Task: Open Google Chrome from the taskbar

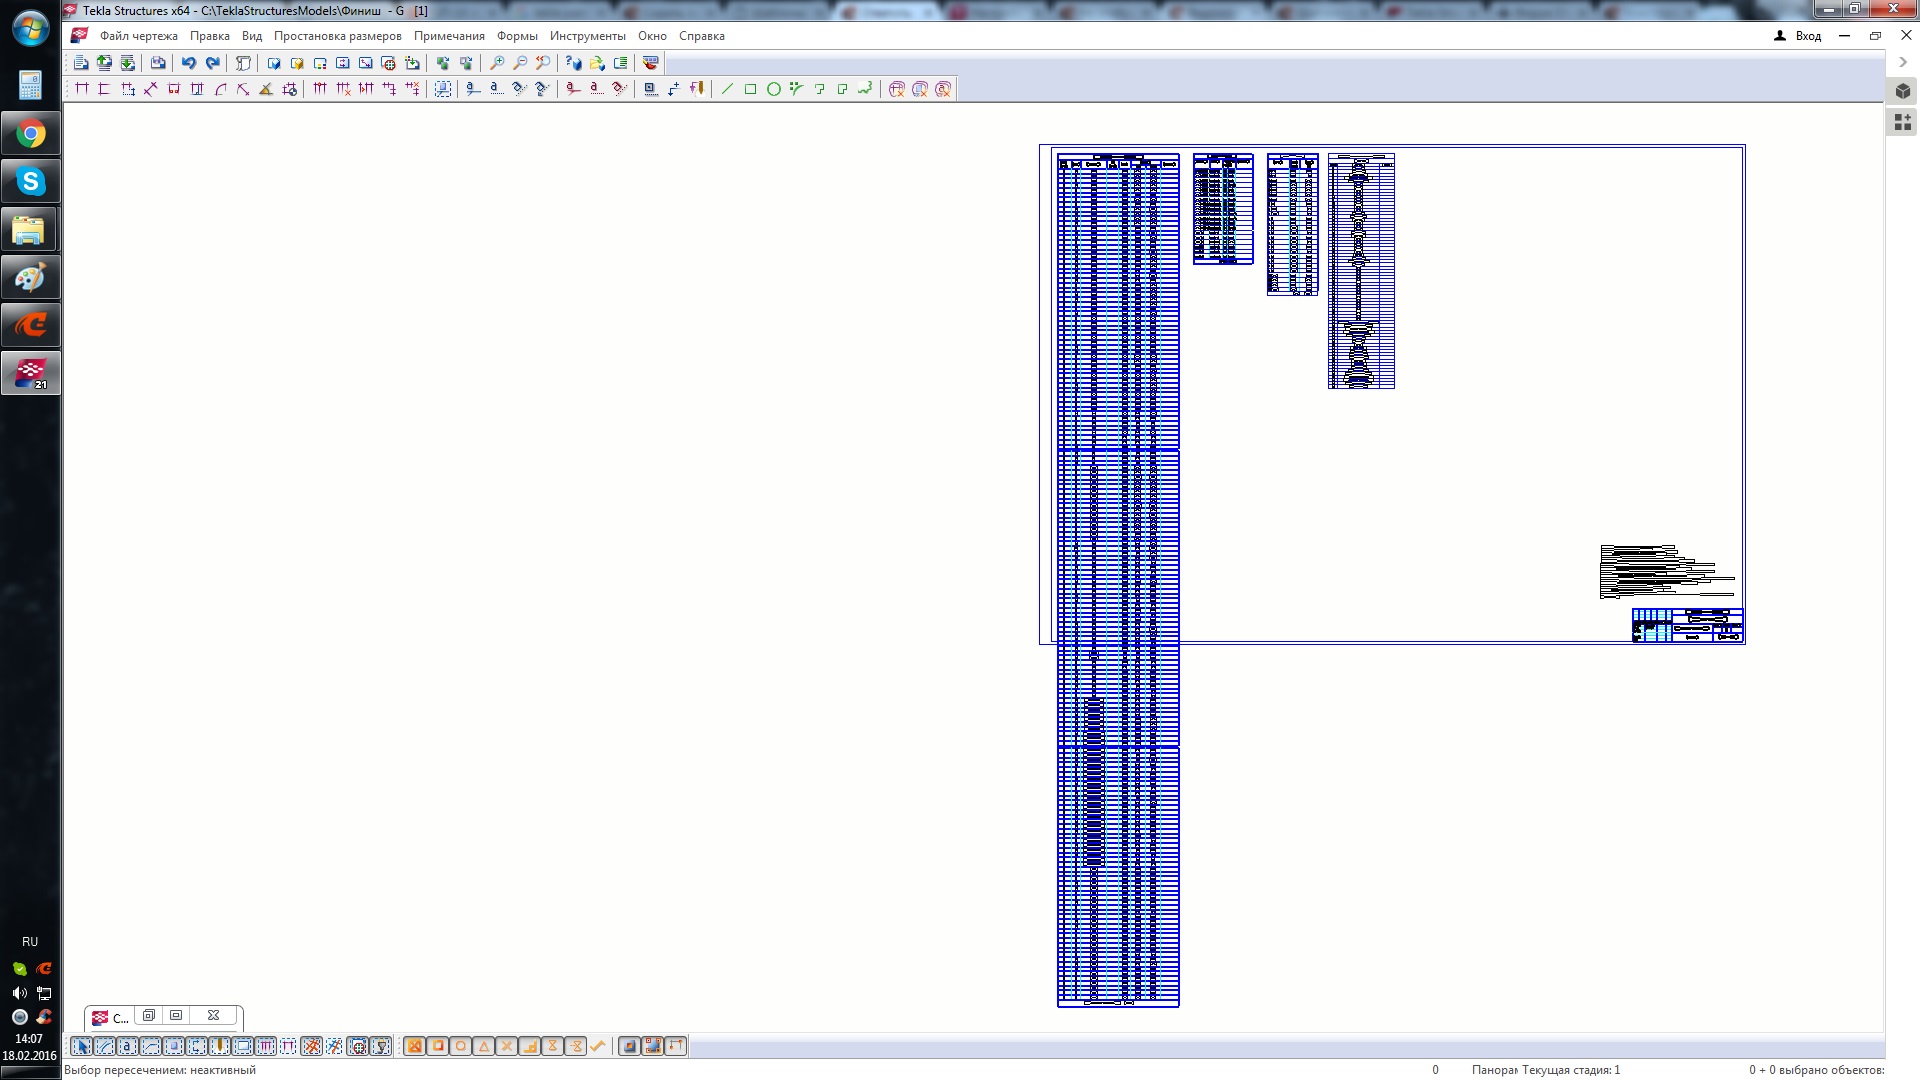Action: (x=30, y=134)
